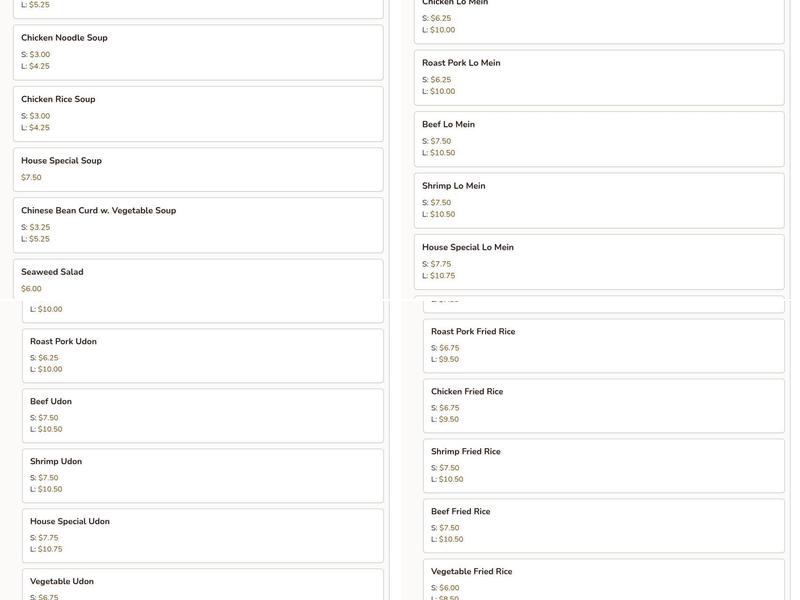Select the Roast Pork Lo Mein item
The image size is (800, 600).
point(598,77)
